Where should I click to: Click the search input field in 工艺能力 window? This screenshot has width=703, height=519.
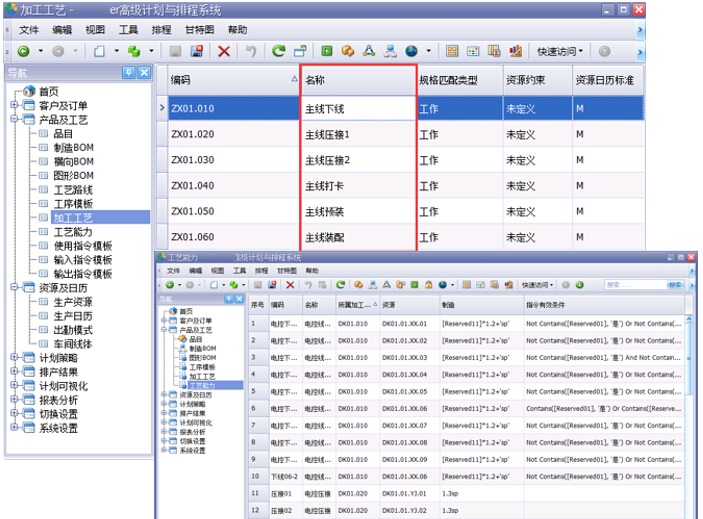pos(635,285)
